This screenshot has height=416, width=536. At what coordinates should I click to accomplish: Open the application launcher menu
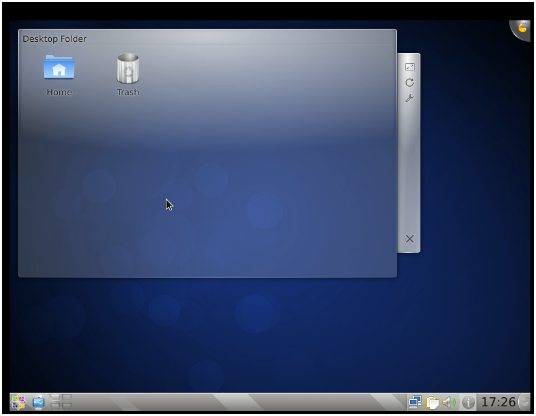[18, 402]
